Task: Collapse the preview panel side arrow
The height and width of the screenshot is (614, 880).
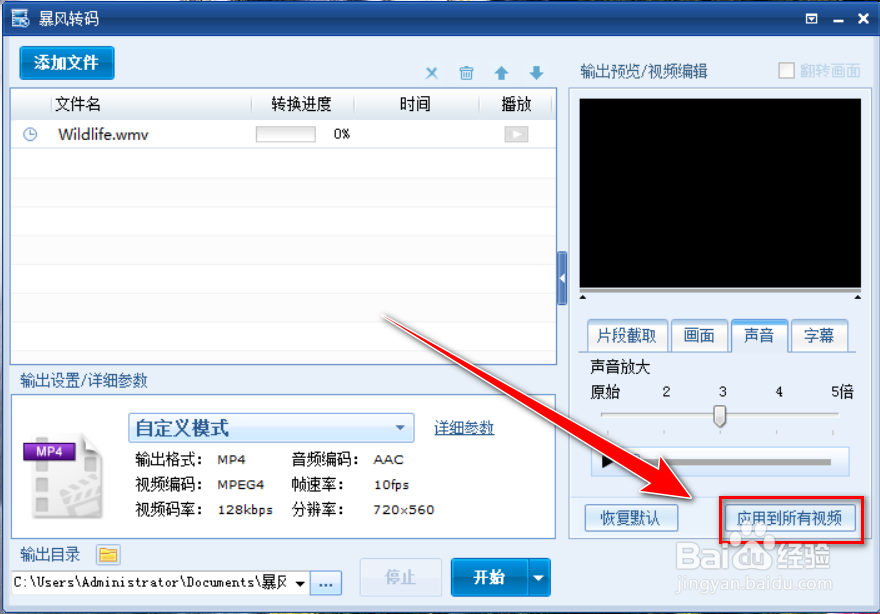Action: (562, 278)
